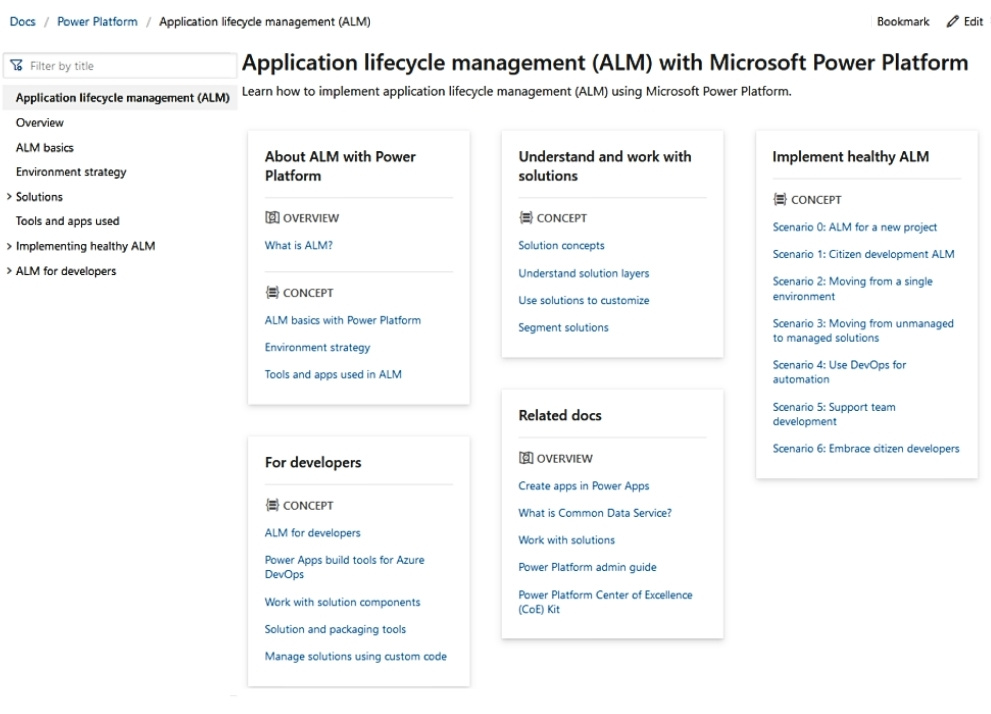
Task: Click the Overview icon in Related docs card
Action: [x=525, y=458]
